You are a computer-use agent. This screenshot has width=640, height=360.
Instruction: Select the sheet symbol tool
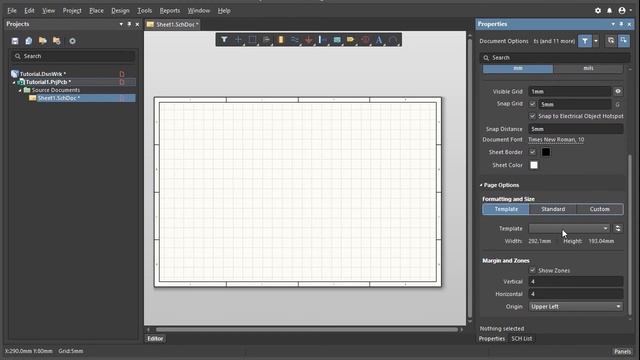(x=337, y=40)
